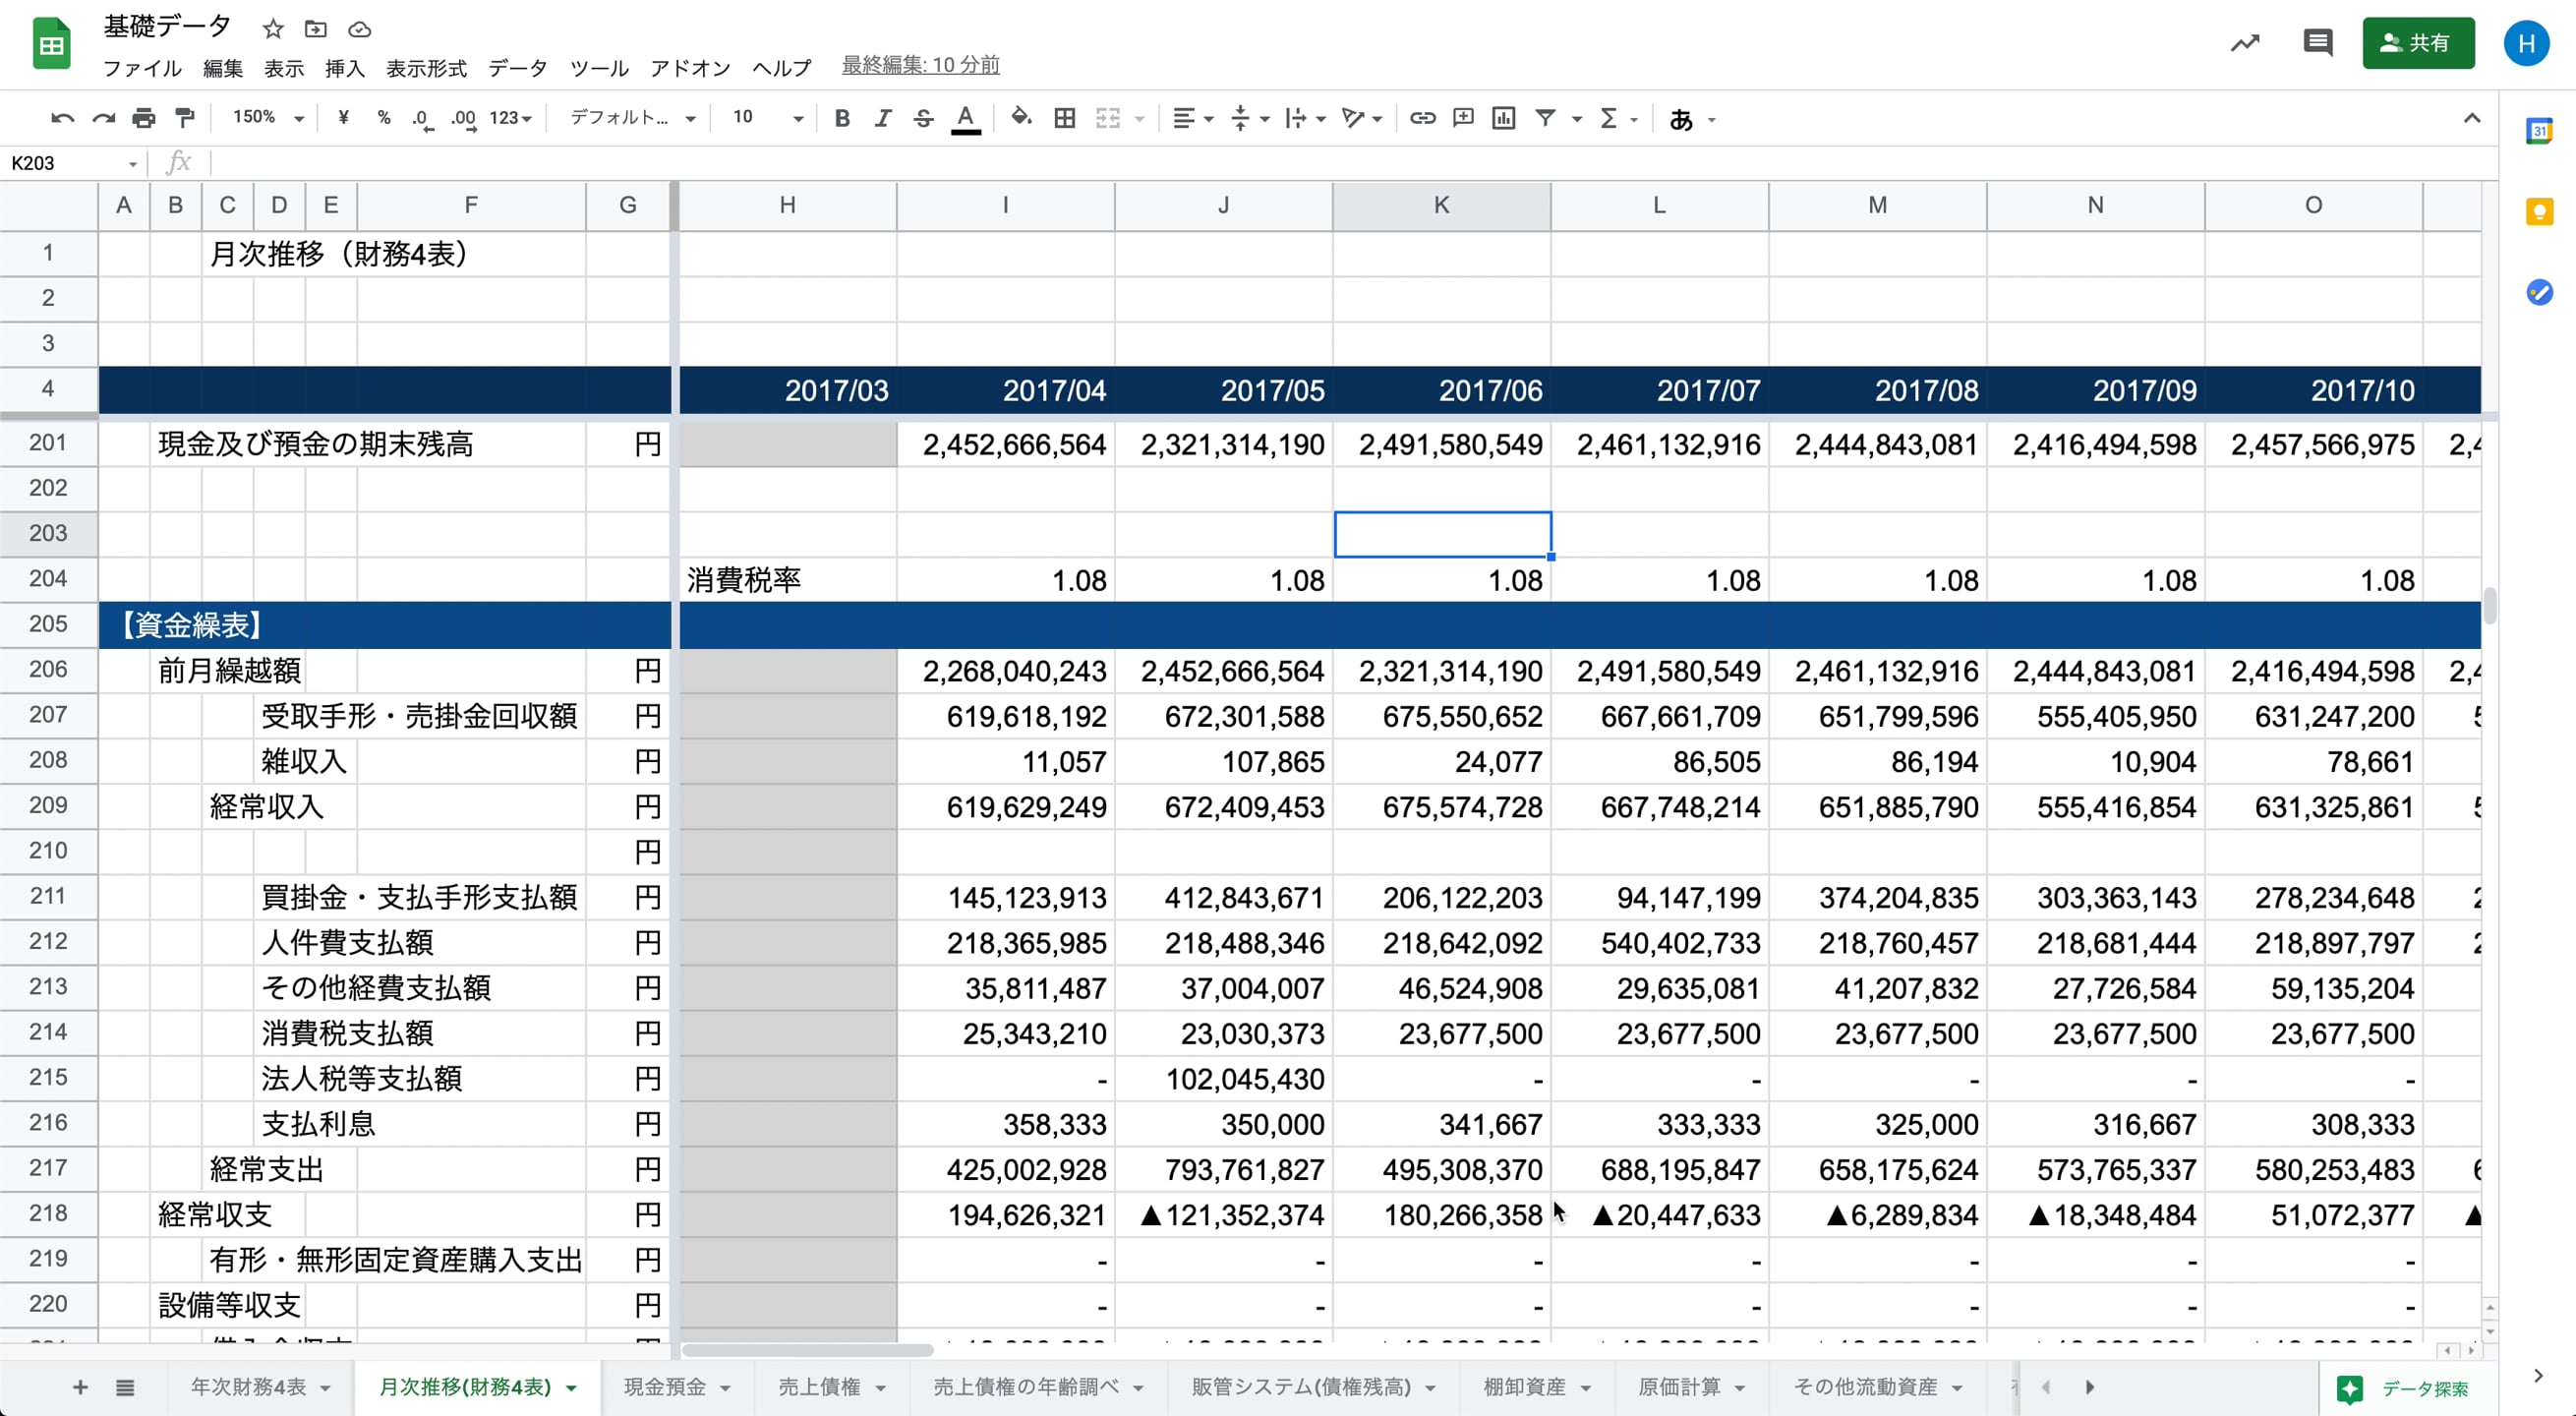This screenshot has width=2576, height=1416.
Task: Check cloud save status icon
Action: point(360,29)
